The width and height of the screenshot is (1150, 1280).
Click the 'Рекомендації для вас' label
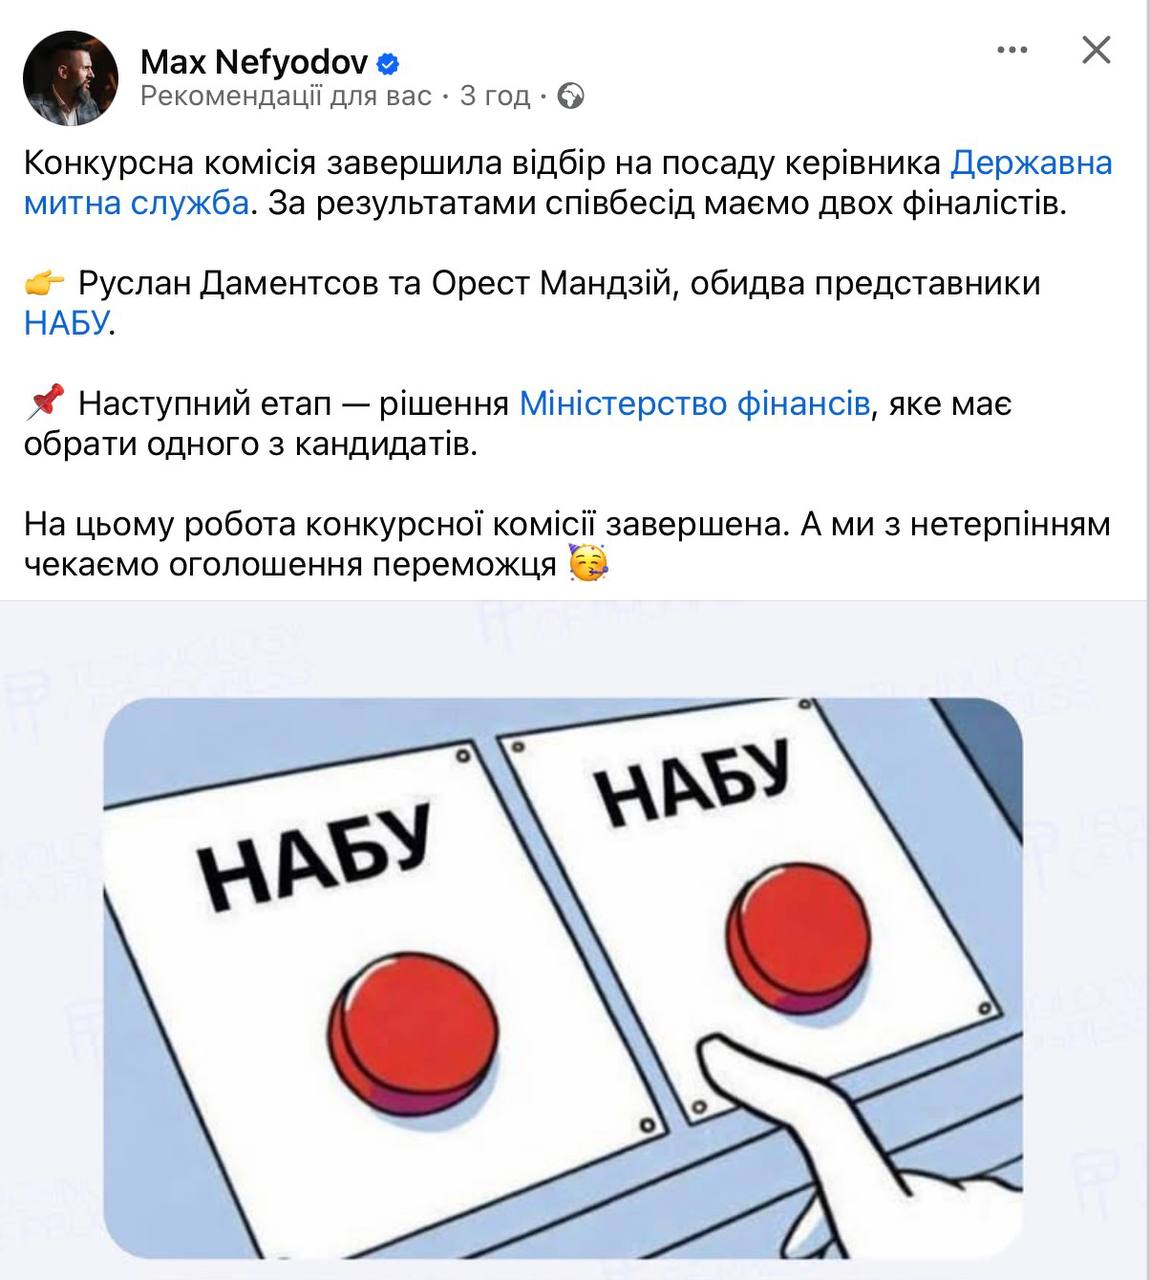[286, 96]
